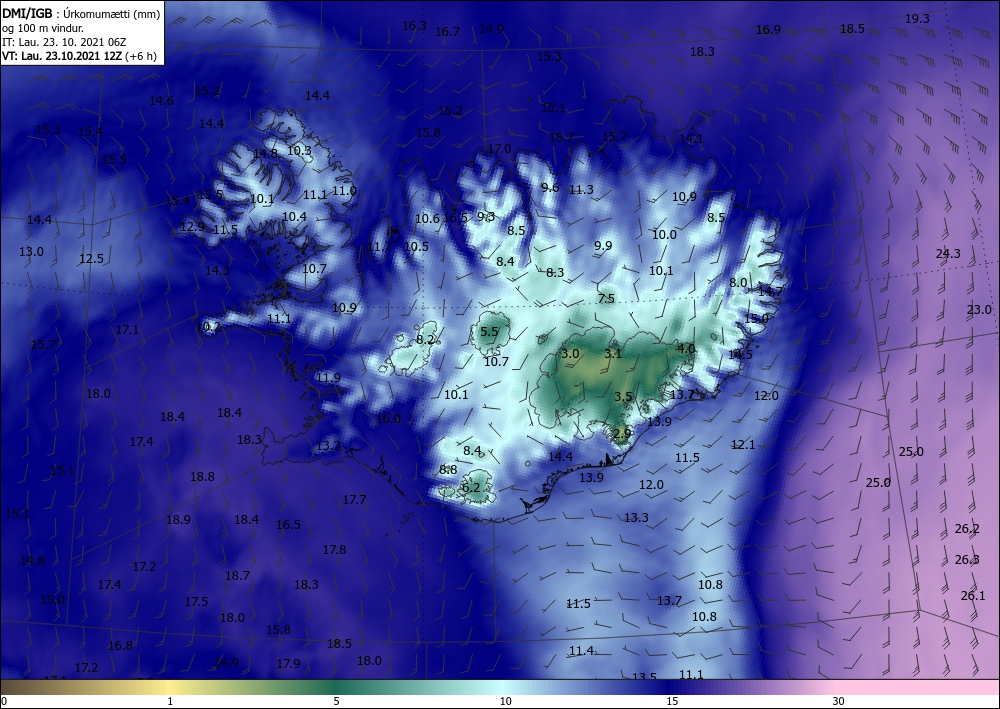Click the map value '11.3'

coord(581,189)
